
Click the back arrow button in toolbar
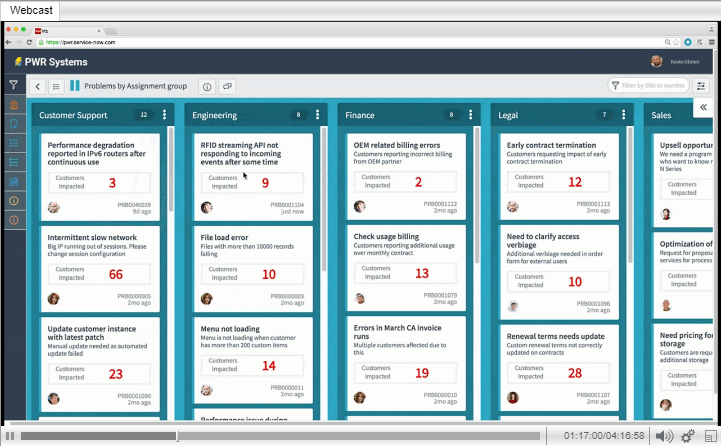click(x=38, y=86)
